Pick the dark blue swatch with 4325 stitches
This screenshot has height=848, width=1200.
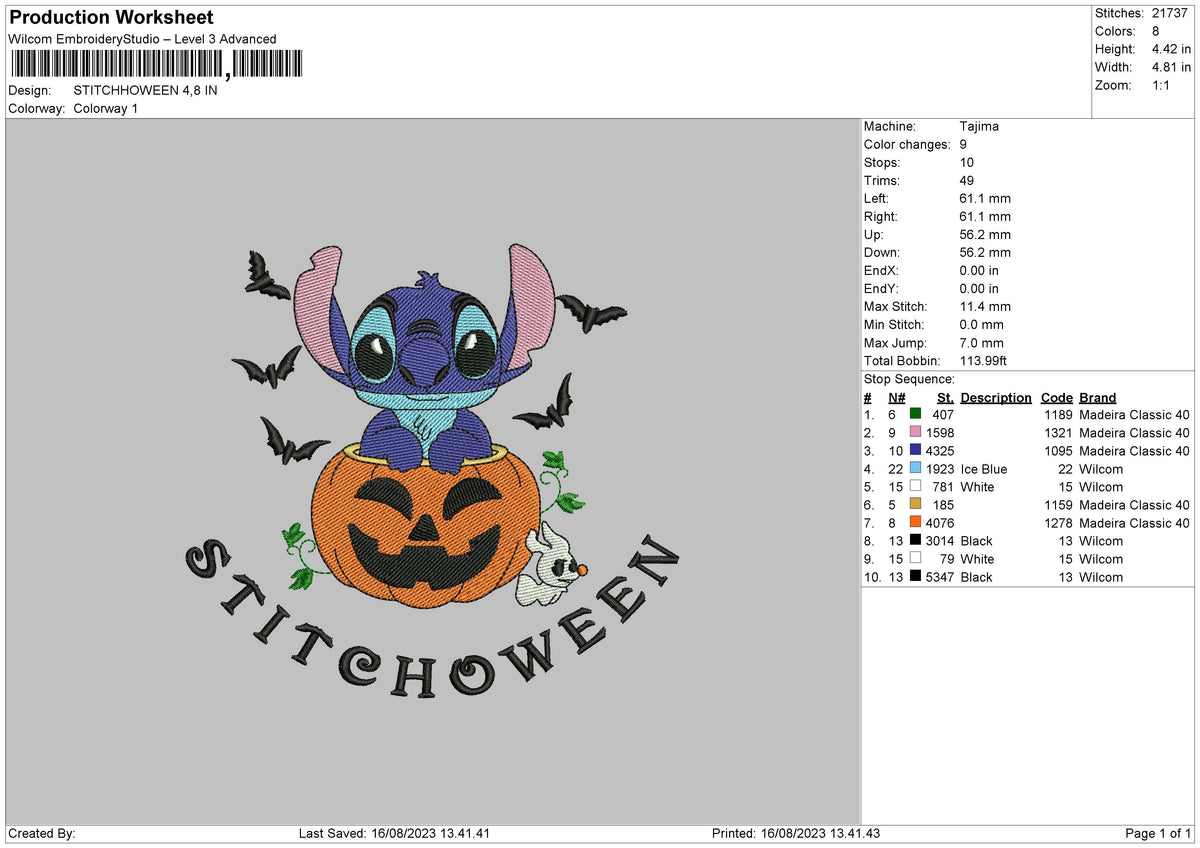(x=915, y=450)
